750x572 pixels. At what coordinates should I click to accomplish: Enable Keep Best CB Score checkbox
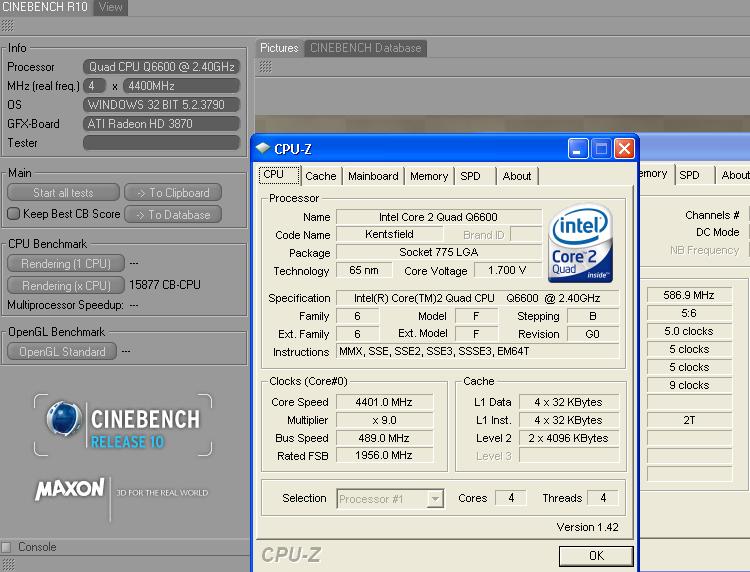pyautogui.click(x=13, y=214)
